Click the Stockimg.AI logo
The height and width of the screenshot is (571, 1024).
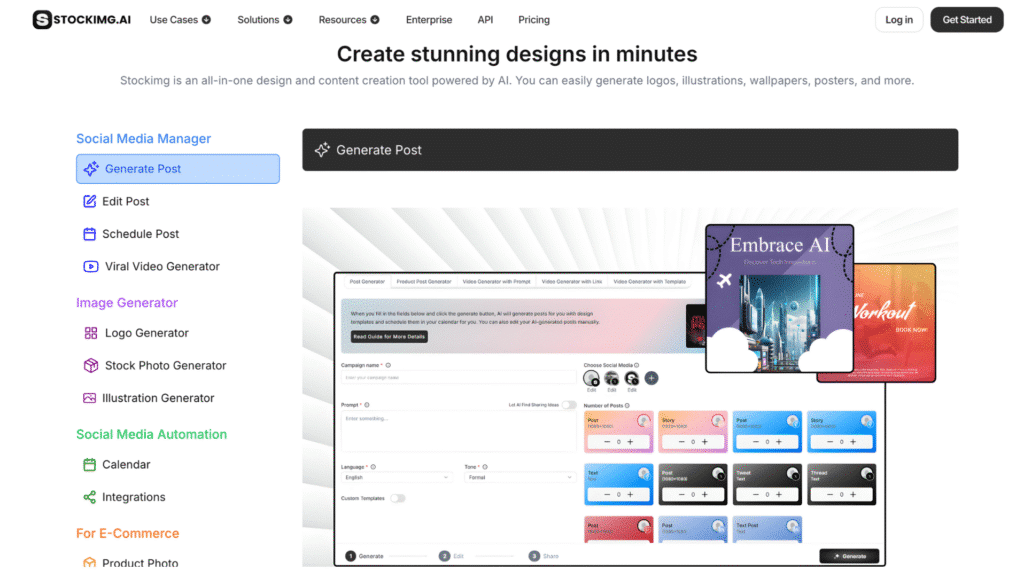(x=82, y=20)
